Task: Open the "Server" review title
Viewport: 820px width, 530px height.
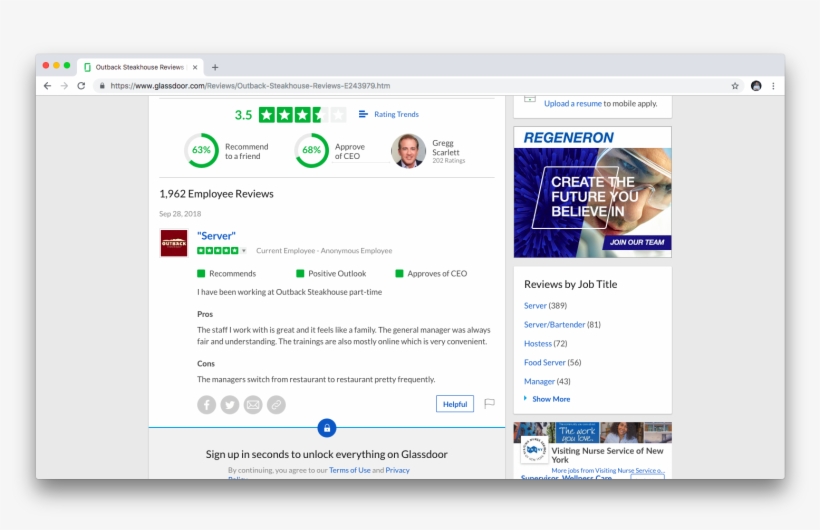Action: (x=216, y=236)
